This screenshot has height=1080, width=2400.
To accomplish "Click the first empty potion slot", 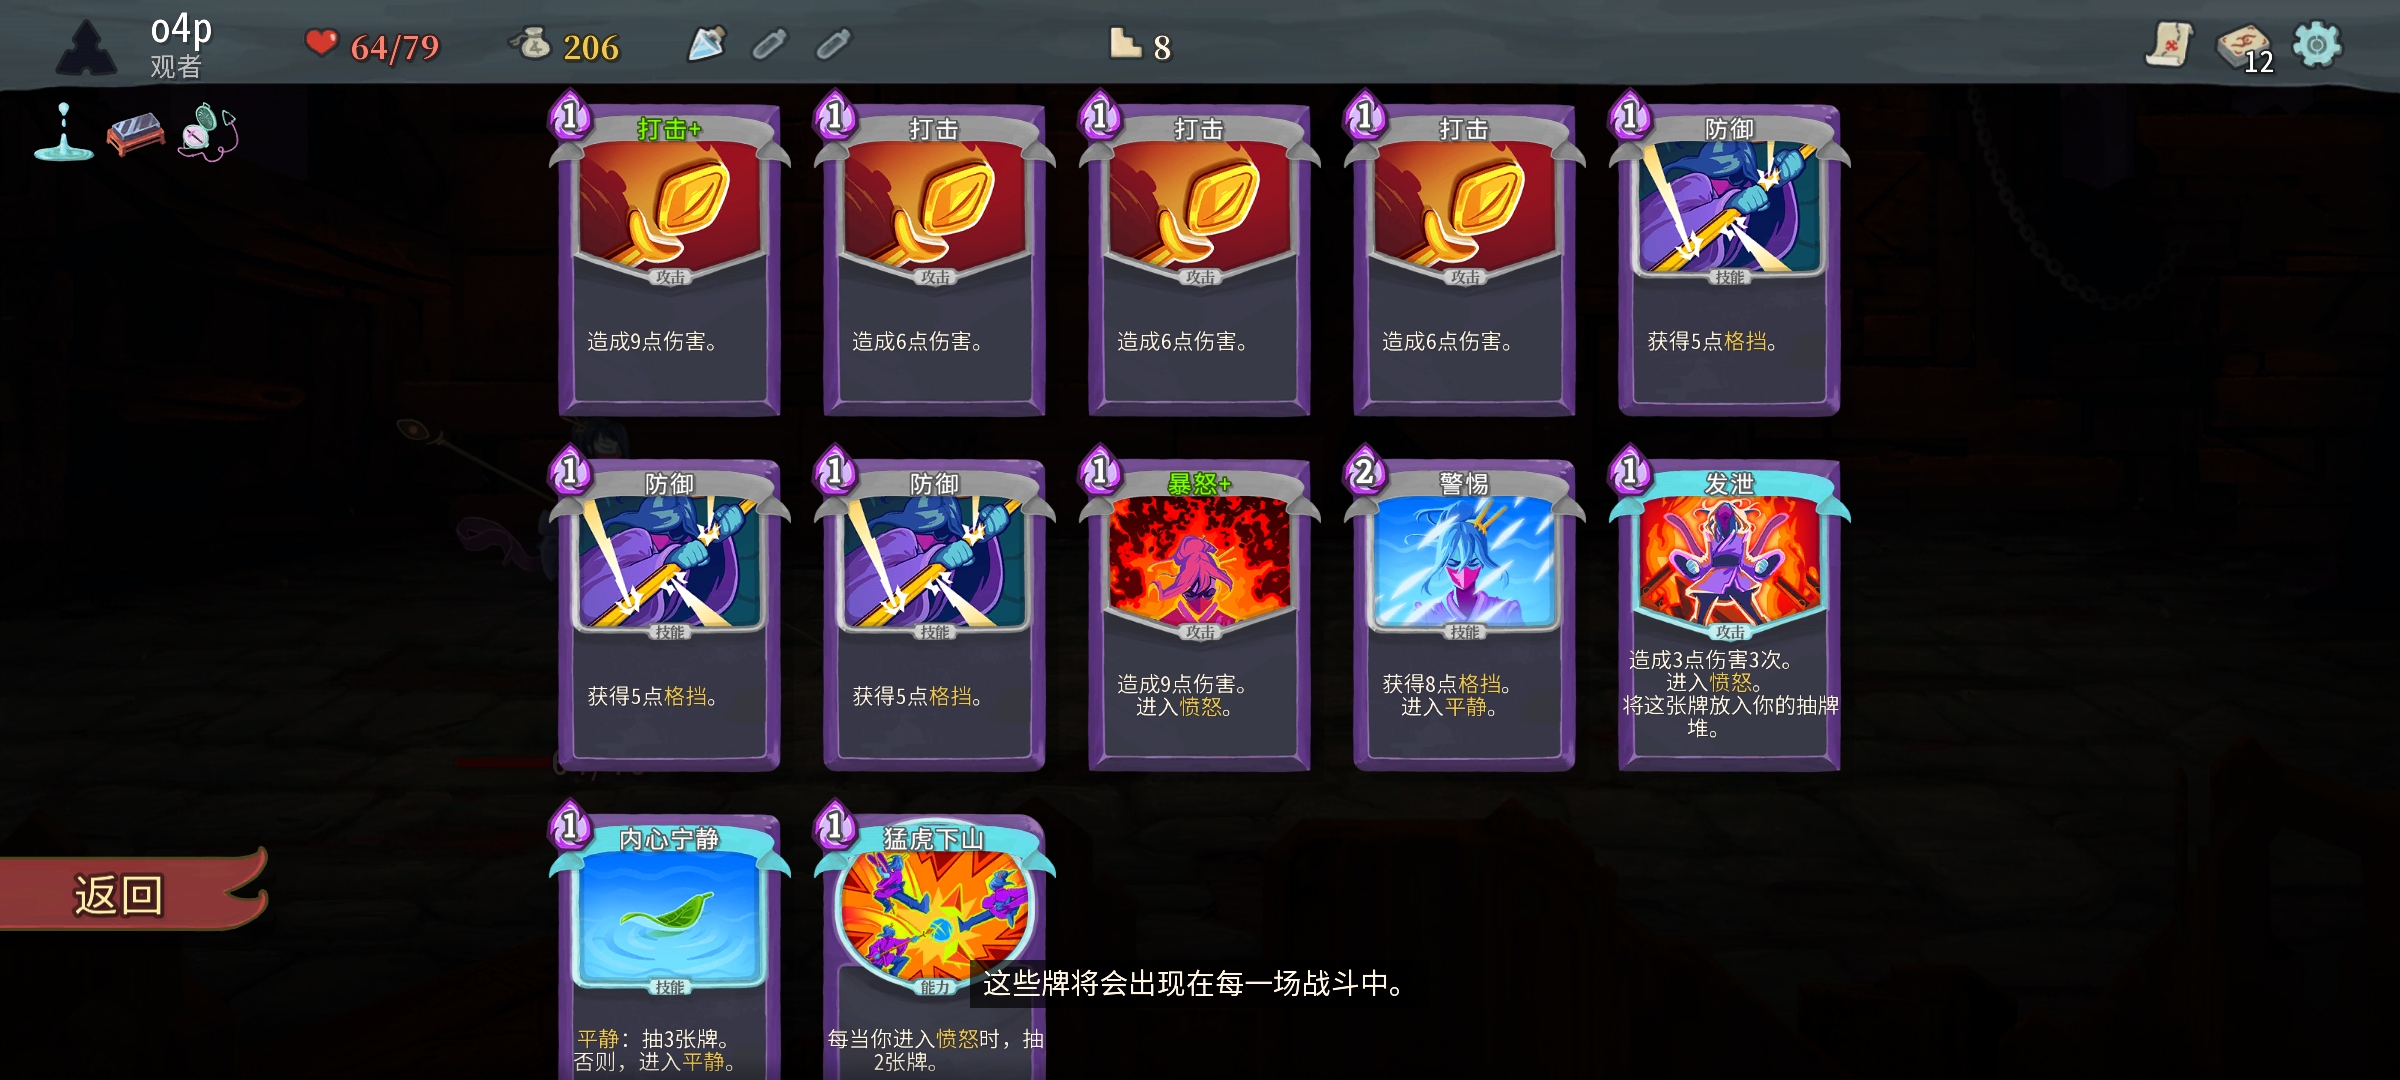I will tap(769, 44).
